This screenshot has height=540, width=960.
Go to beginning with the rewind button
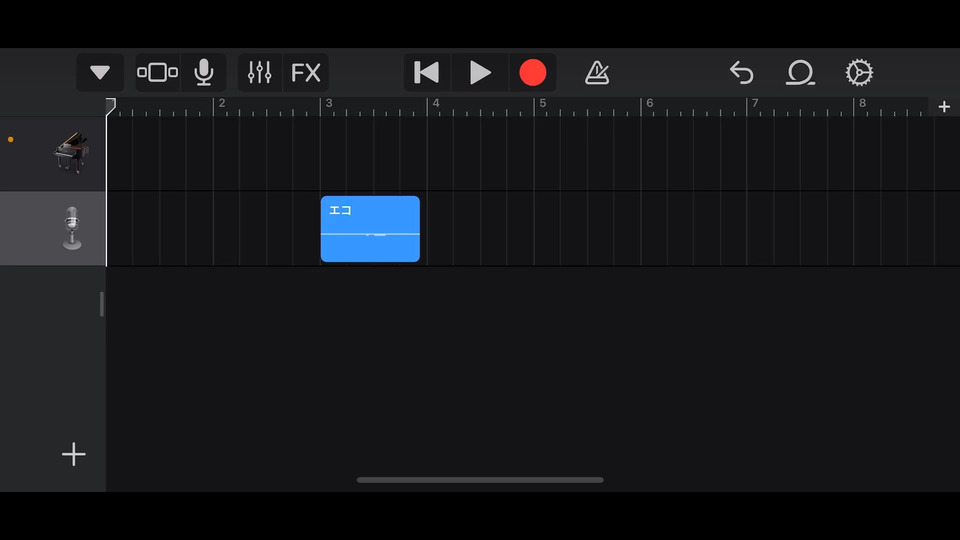(x=427, y=73)
